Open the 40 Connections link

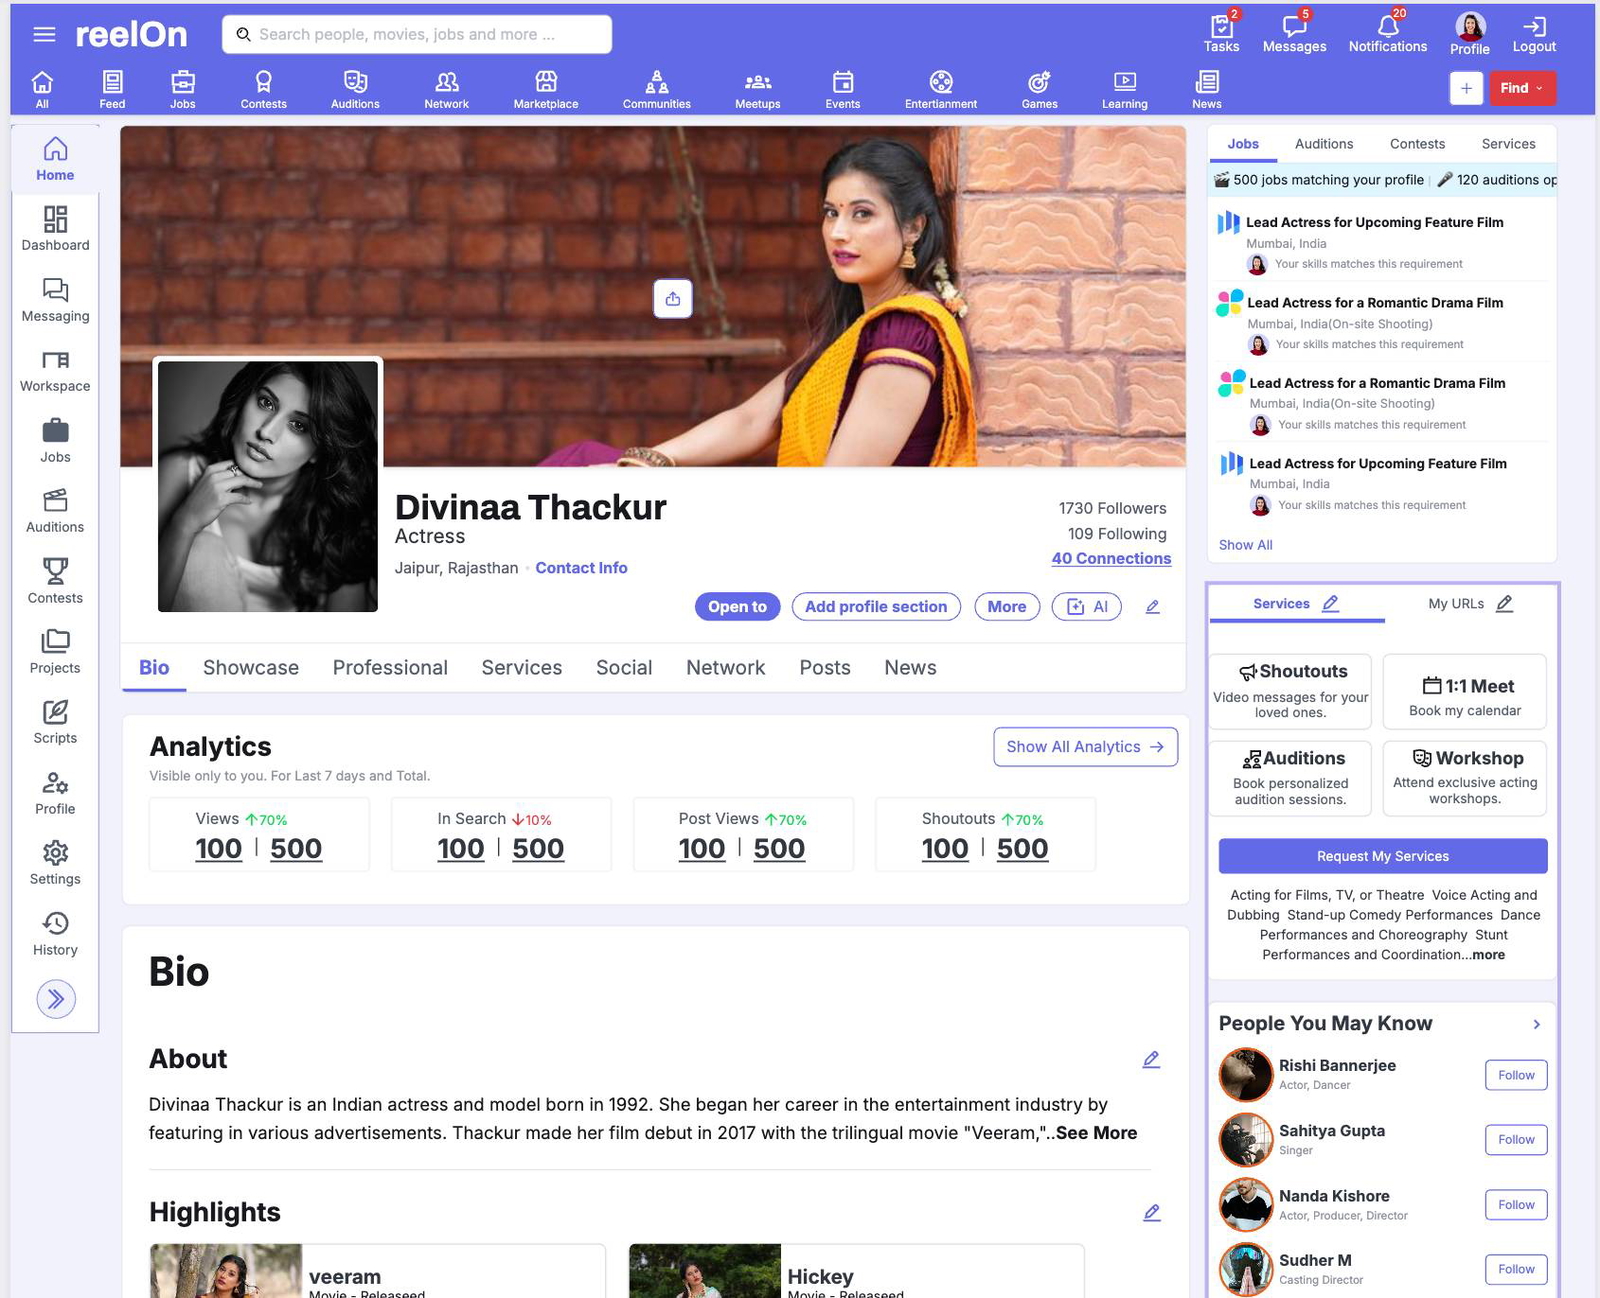[1111, 559]
